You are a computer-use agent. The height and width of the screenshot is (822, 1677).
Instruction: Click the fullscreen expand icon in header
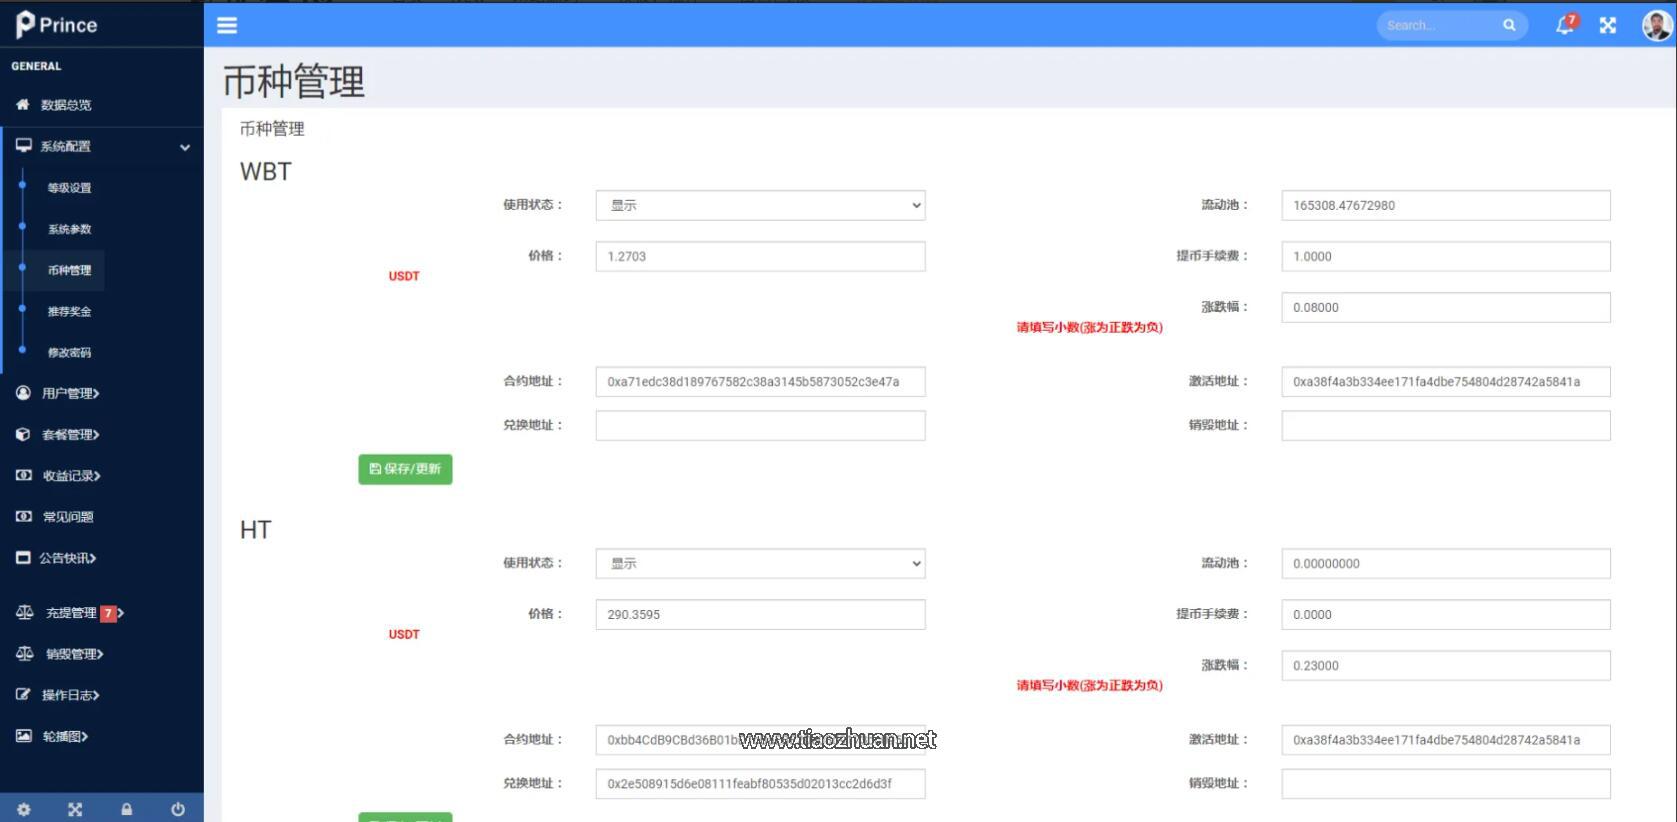coord(1607,25)
